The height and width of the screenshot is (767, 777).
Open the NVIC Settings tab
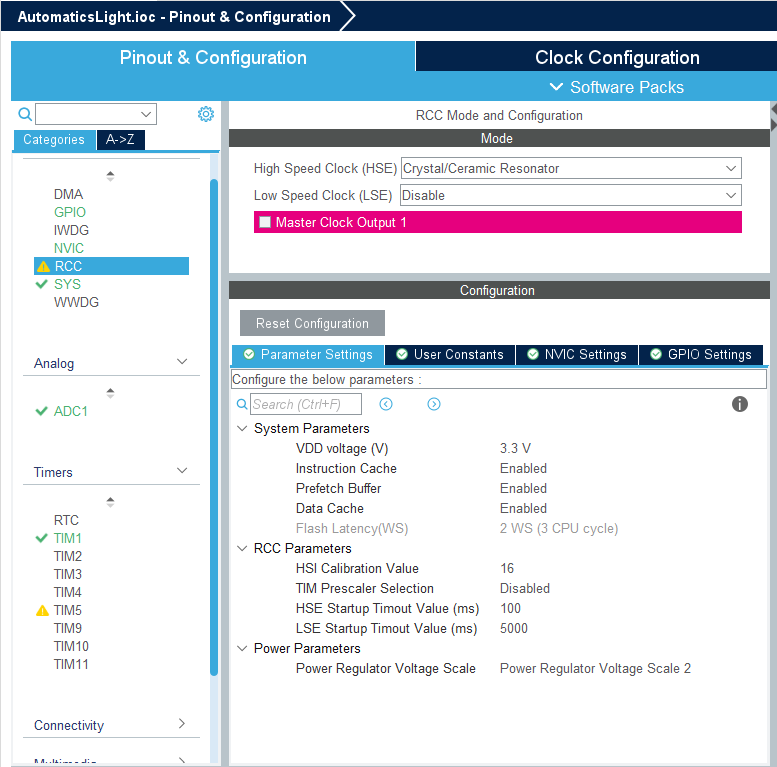pos(577,355)
